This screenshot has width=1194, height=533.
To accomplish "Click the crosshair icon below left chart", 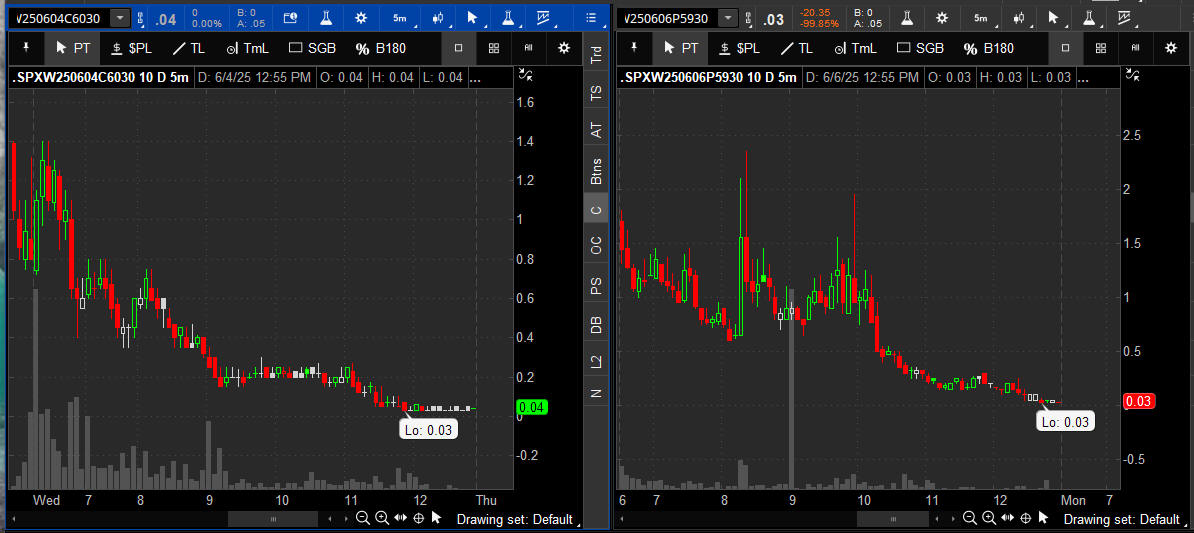I will coord(418,518).
